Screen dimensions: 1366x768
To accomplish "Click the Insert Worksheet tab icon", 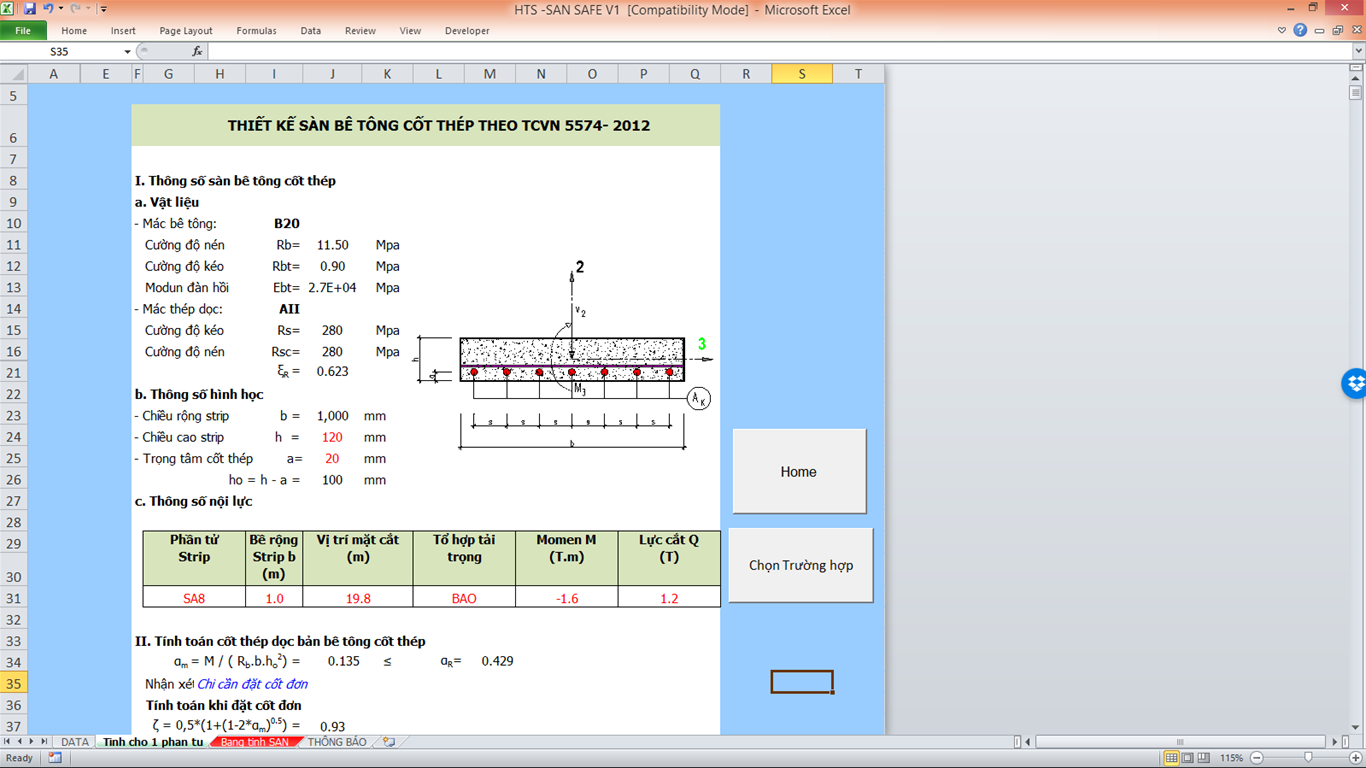I will pos(388,742).
